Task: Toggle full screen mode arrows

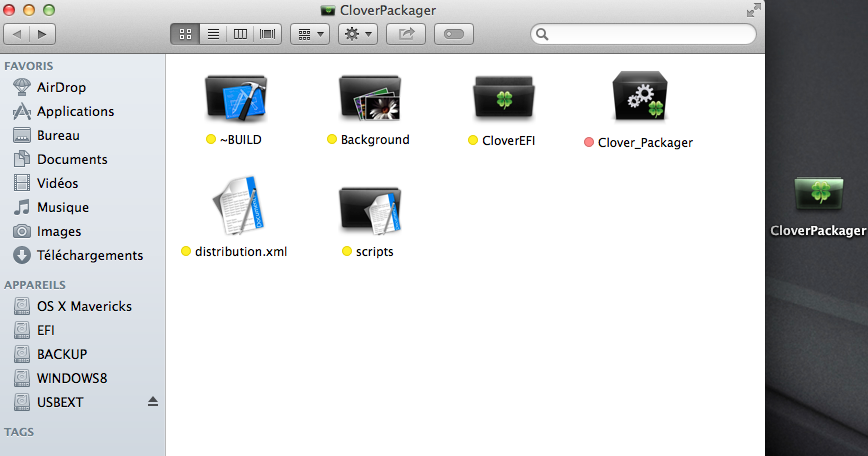Action: (753, 10)
